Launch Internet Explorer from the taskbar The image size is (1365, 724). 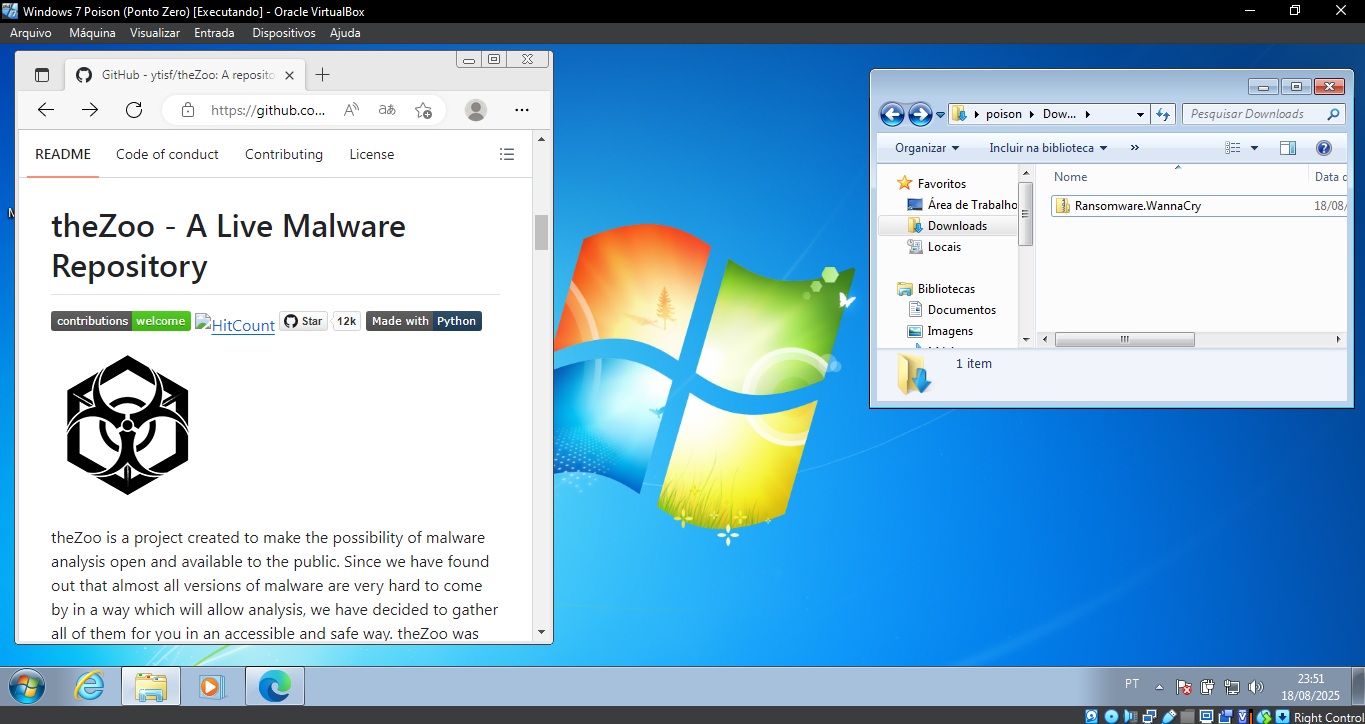(90, 686)
